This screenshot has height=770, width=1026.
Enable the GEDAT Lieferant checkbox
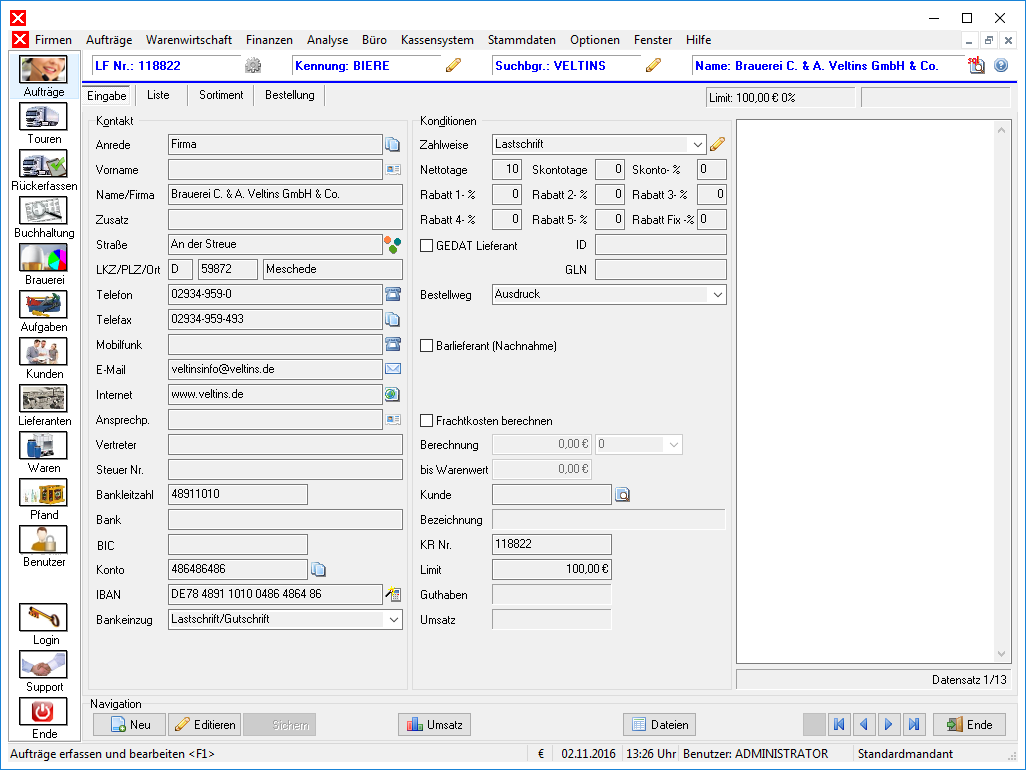tap(427, 245)
